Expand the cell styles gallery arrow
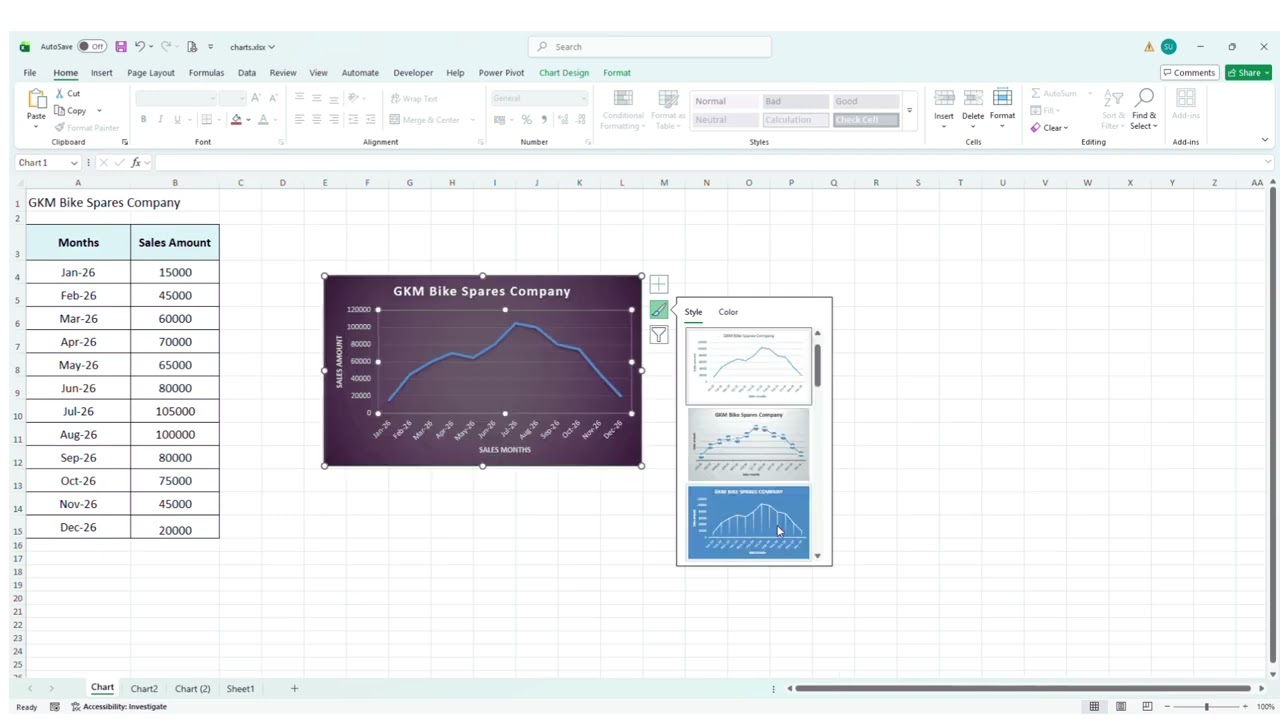Viewport: 1280px width, 720px height. pos(909,111)
